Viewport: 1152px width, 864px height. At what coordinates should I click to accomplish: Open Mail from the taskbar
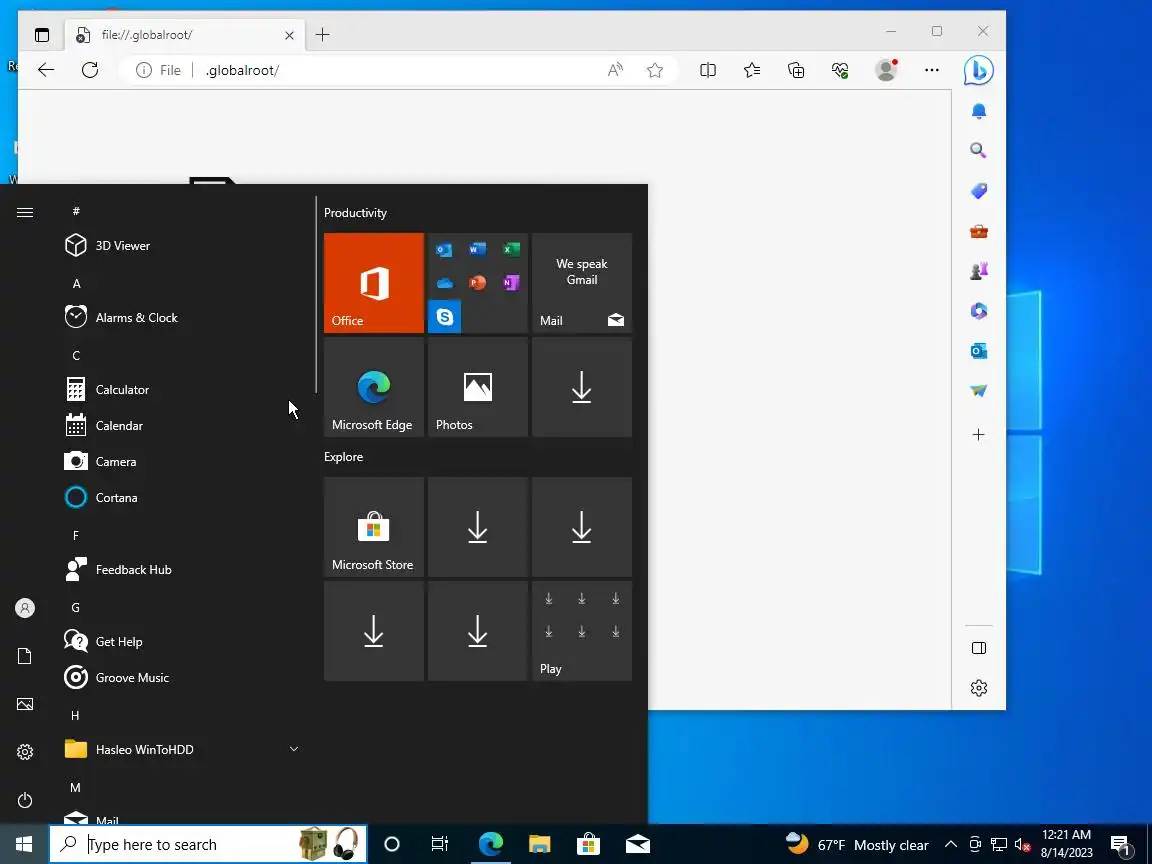pos(638,844)
